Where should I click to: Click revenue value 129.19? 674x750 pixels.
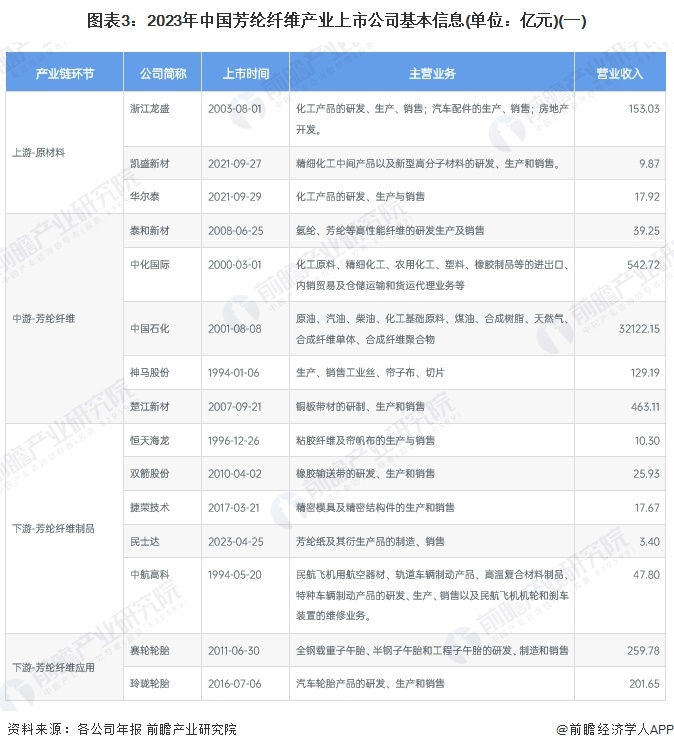click(x=645, y=373)
